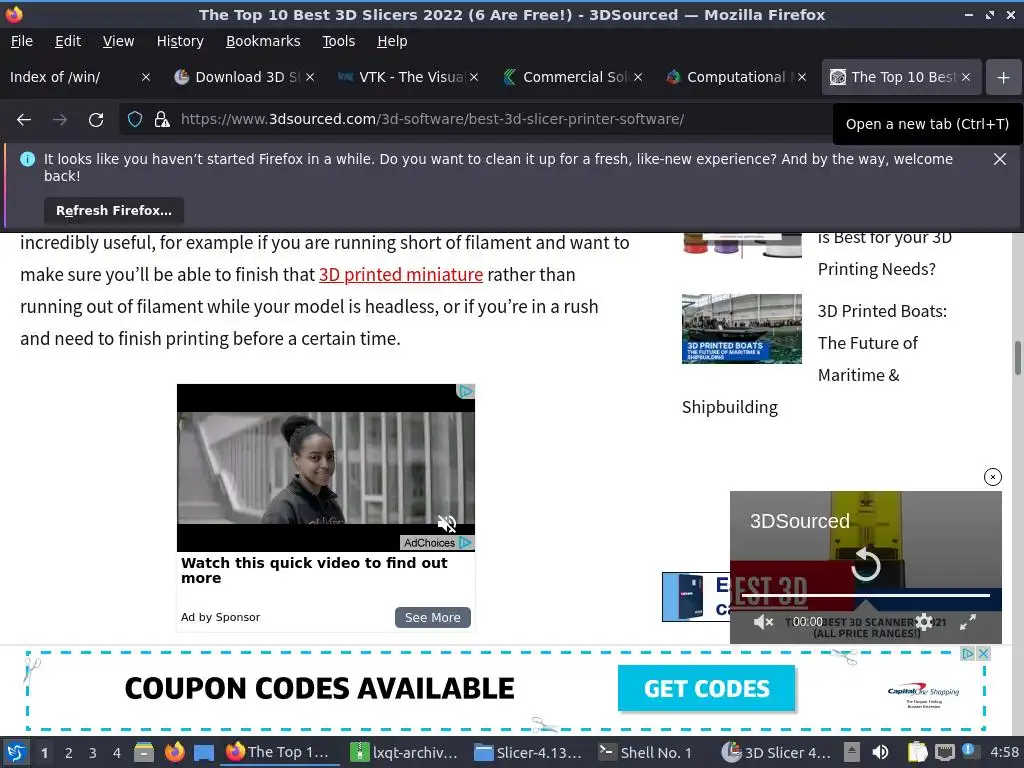Viewport: 1024px width, 768px height.
Task: Close the 'Download 3D Sl' tab
Action: pyautogui.click(x=310, y=77)
